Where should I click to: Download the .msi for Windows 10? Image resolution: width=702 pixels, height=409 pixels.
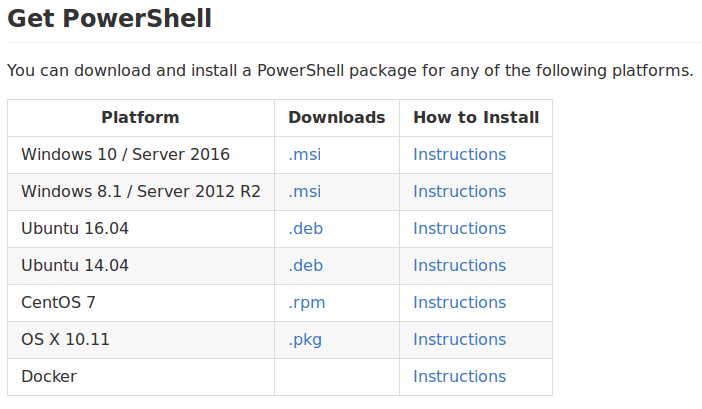305,154
